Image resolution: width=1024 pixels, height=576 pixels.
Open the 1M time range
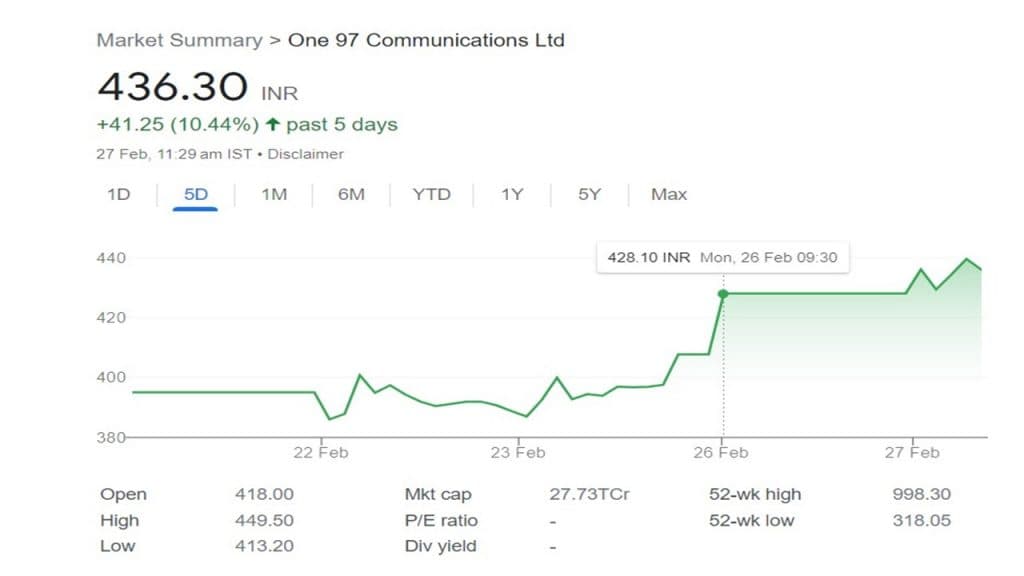(x=273, y=194)
